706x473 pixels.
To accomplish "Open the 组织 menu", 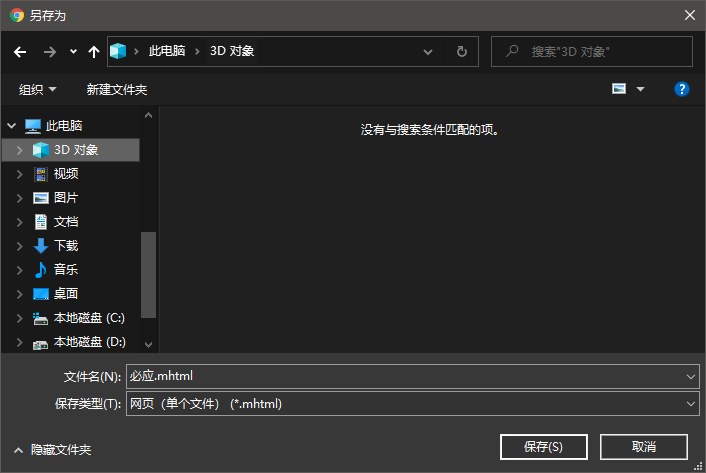I will click(x=37, y=89).
